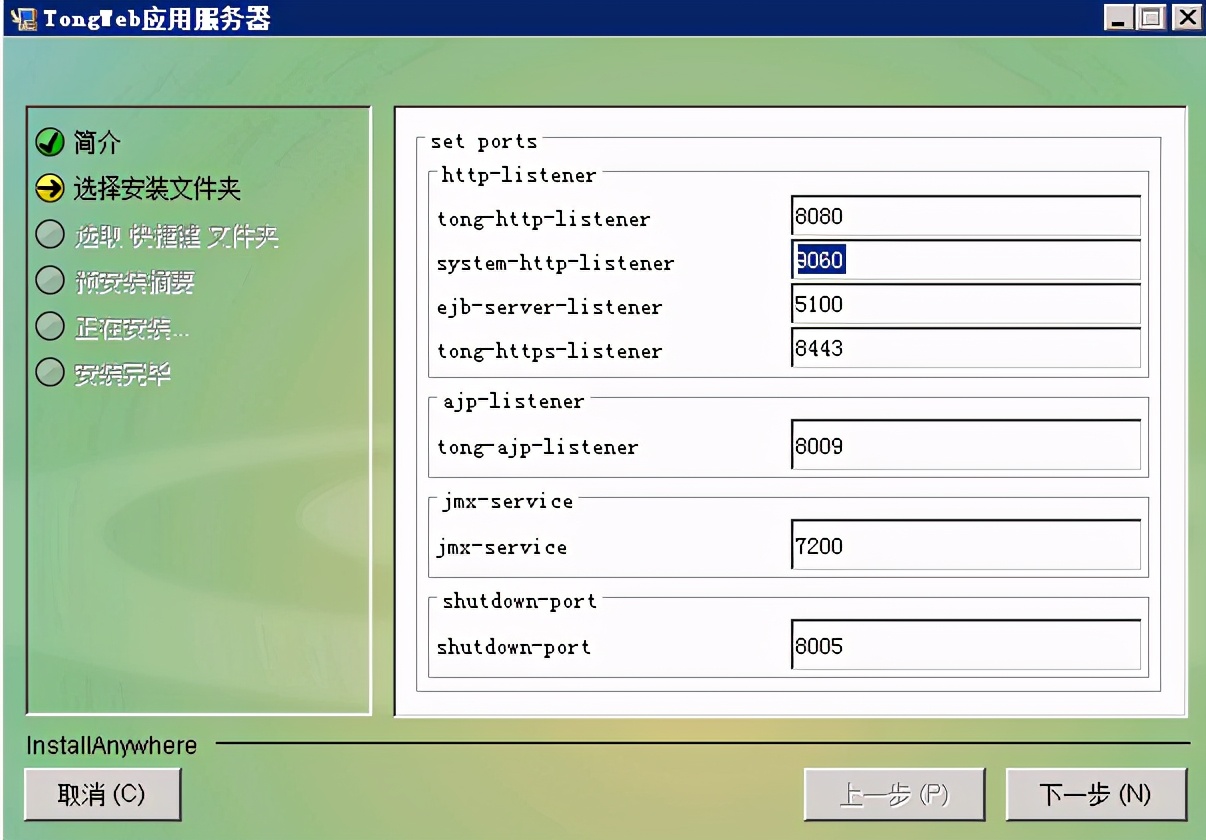Focus the ejb-server-listener port field
This screenshot has width=1206, height=840.
pos(965,304)
